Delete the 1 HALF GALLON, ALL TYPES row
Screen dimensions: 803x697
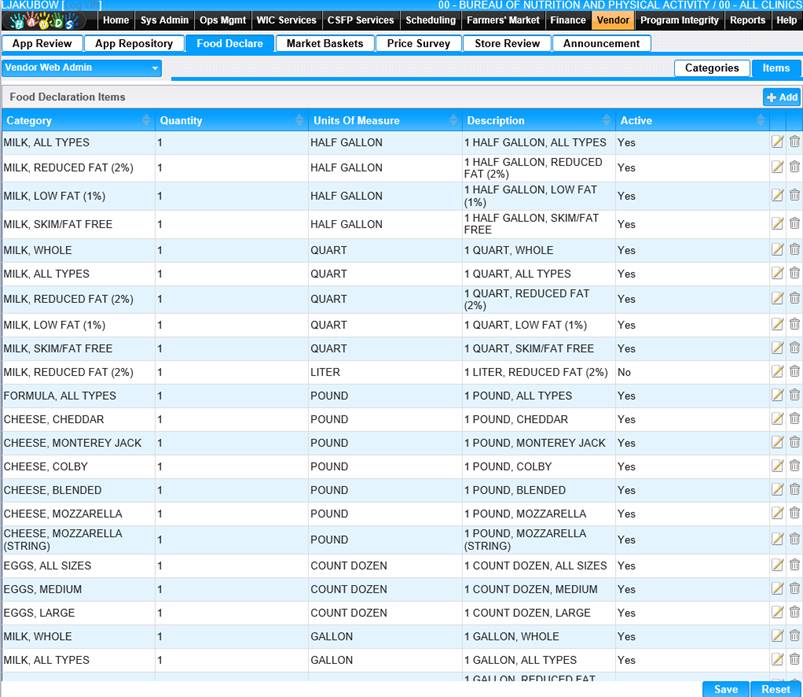[794, 142]
